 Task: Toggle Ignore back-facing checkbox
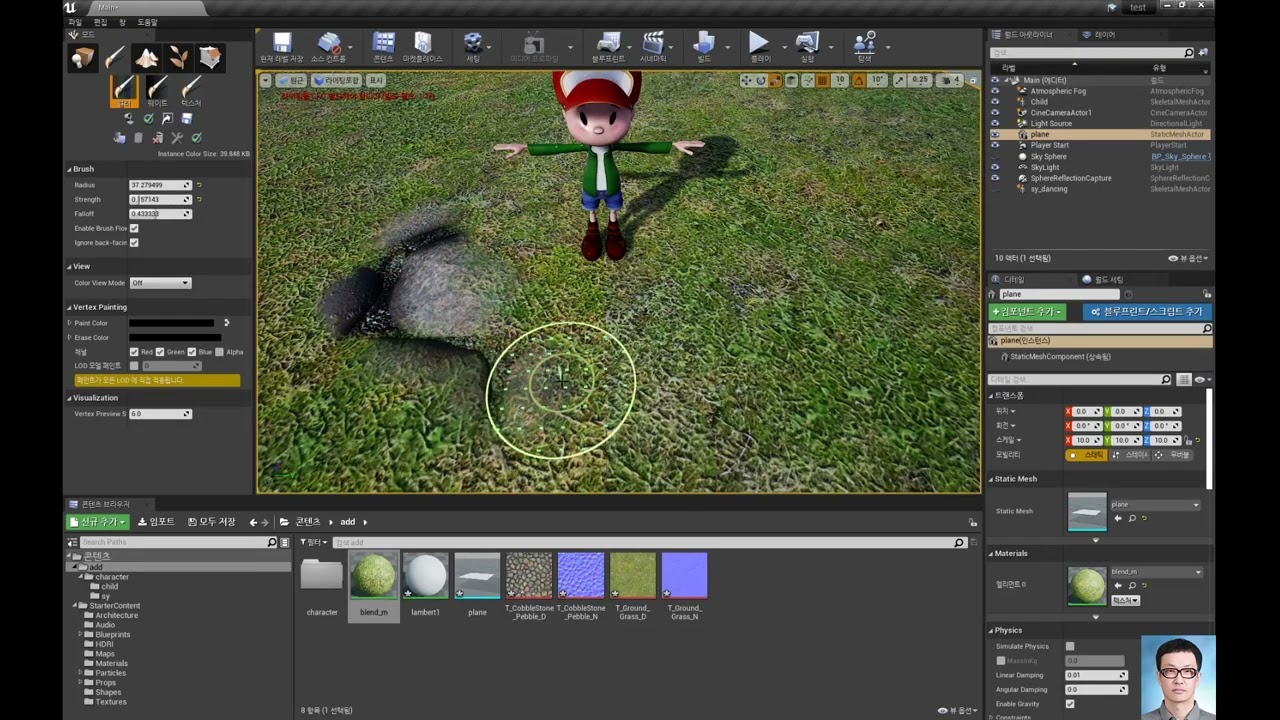134,242
